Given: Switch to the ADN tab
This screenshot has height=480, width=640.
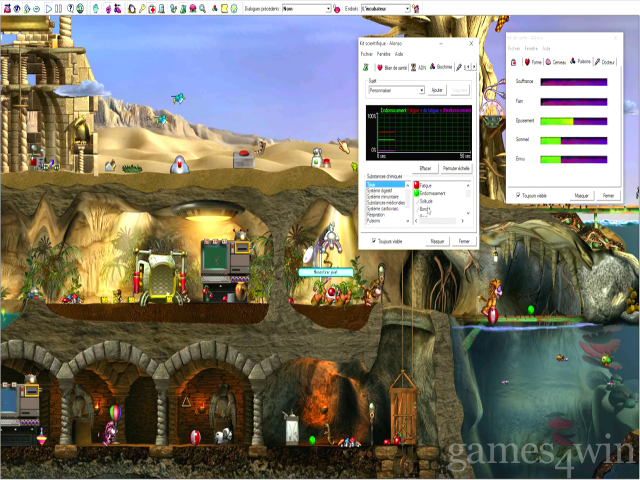Looking at the screenshot, I should [420, 67].
